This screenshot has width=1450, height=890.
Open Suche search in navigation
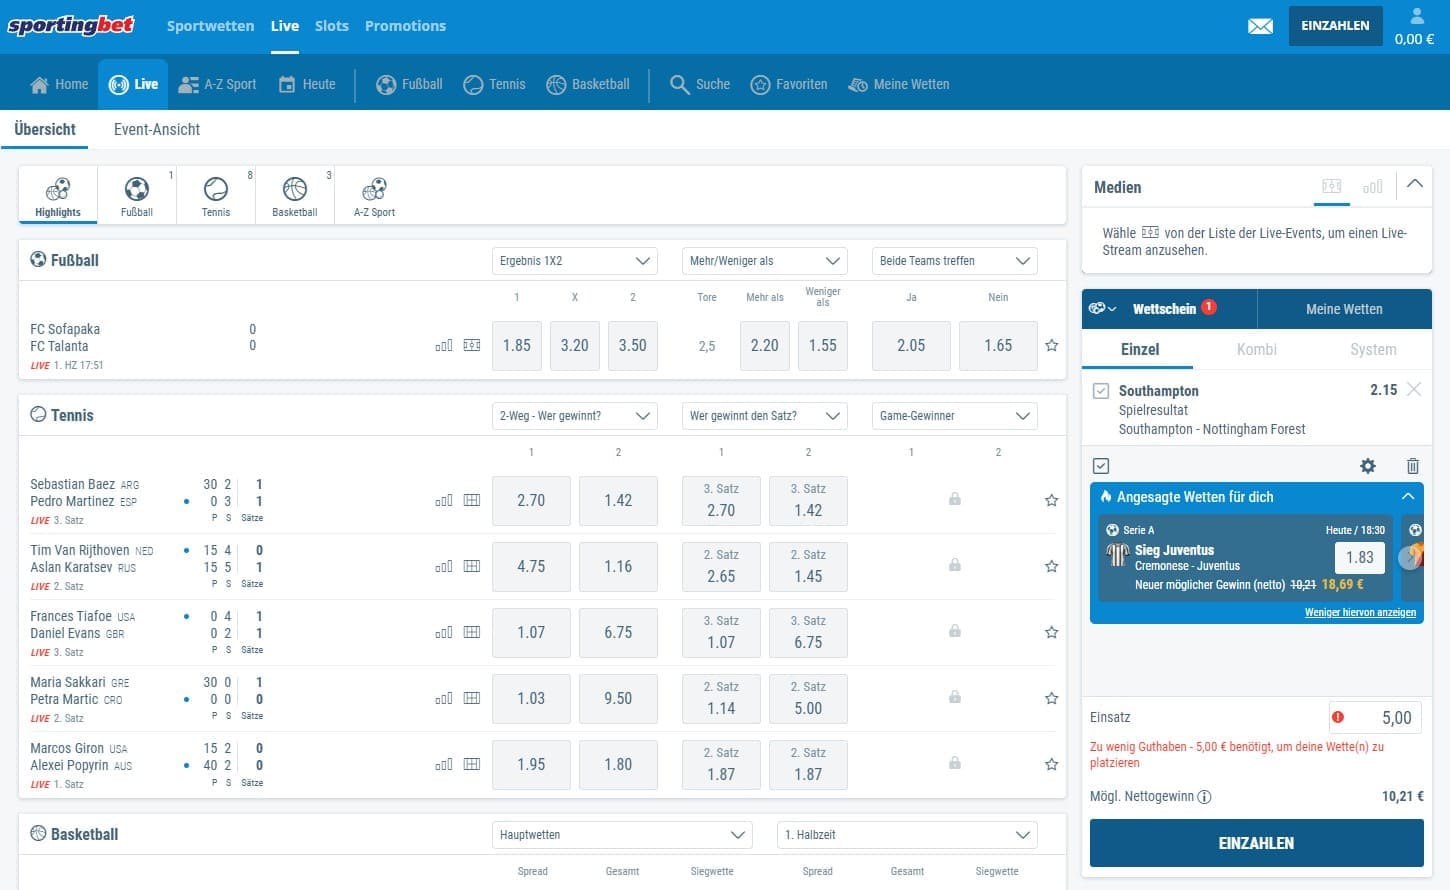[700, 84]
